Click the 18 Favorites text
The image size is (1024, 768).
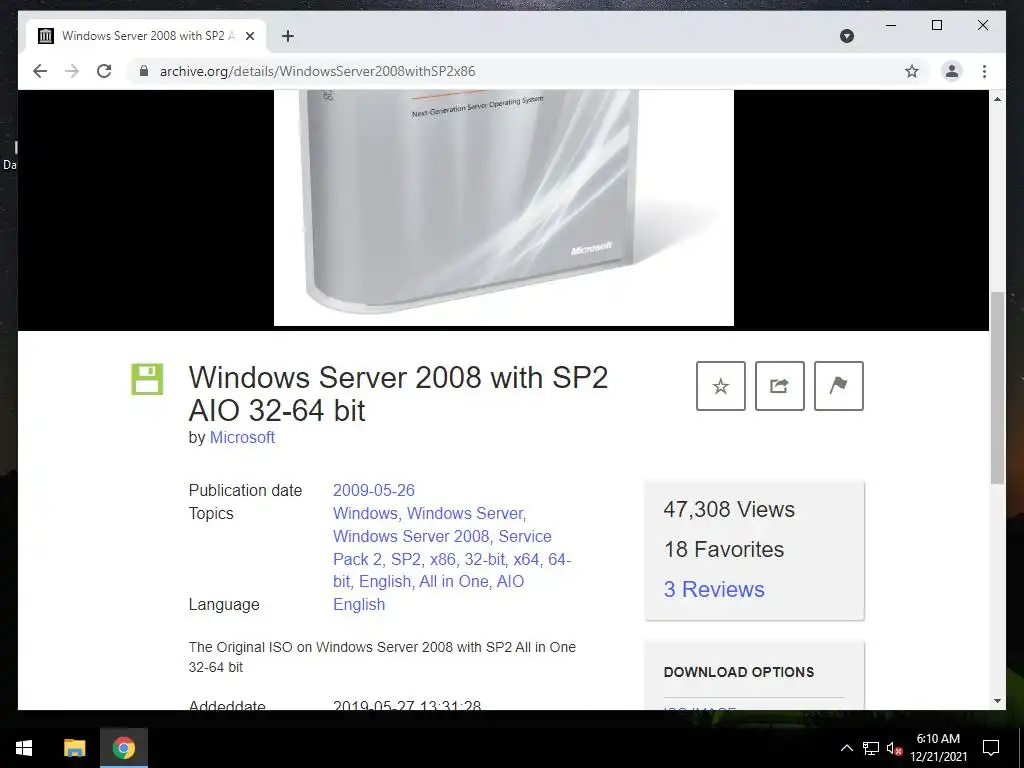coord(724,549)
